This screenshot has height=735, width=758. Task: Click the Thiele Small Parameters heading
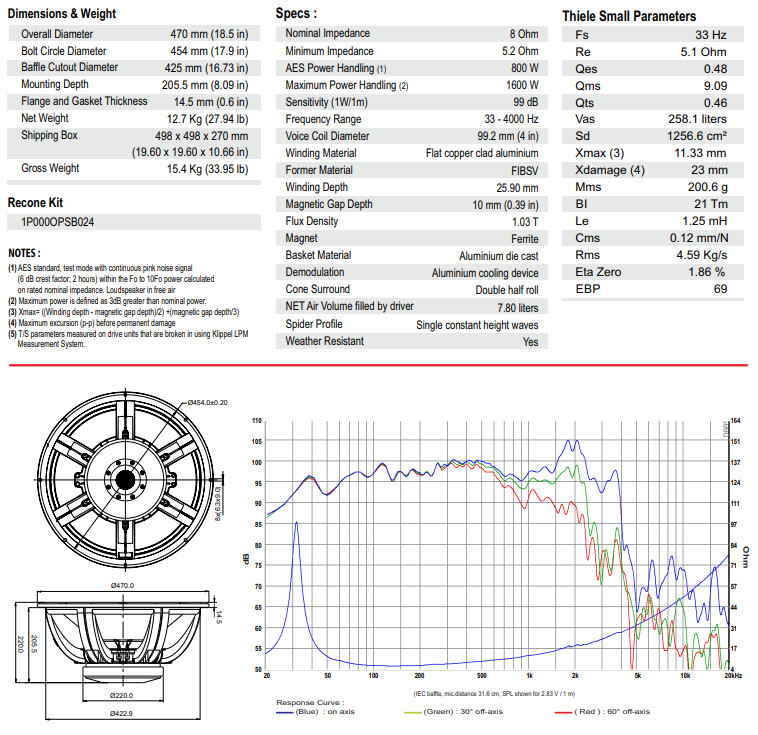tap(629, 16)
